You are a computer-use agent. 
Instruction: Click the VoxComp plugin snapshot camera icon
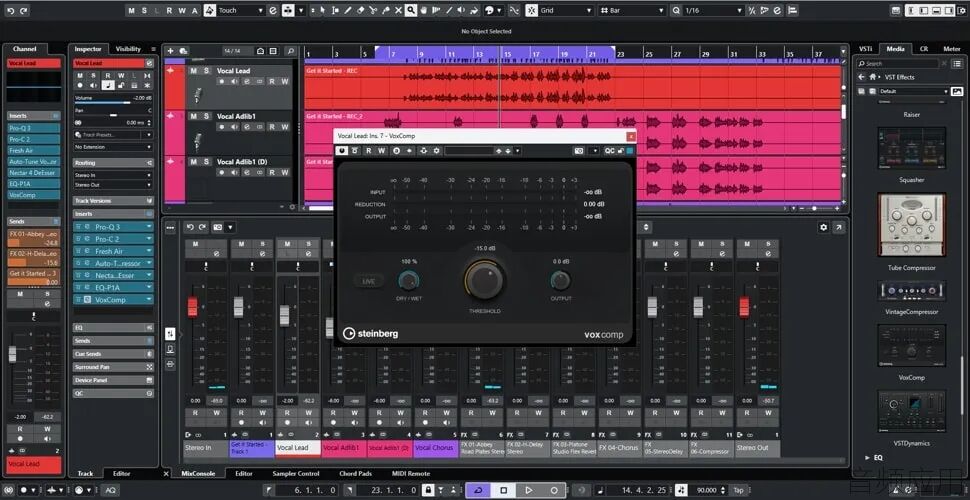click(578, 150)
